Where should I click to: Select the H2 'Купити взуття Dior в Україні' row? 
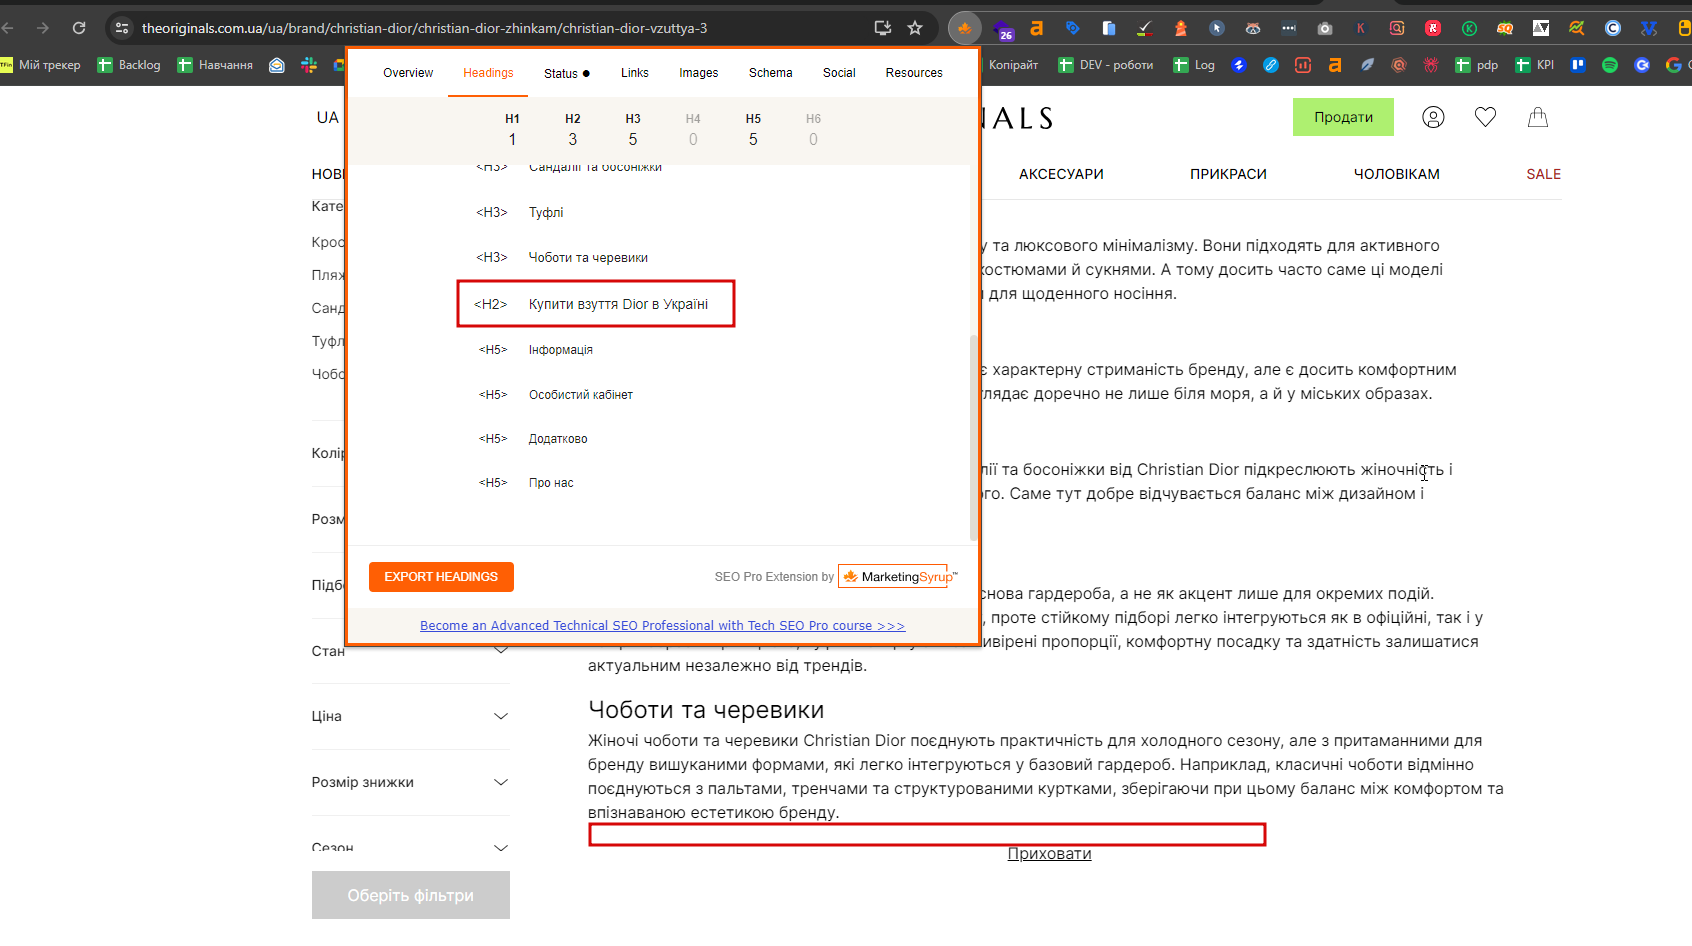[x=596, y=304]
